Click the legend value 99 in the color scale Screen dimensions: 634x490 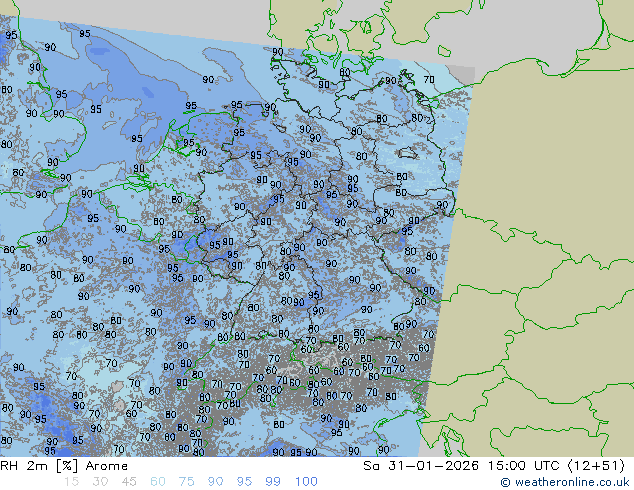(x=273, y=482)
